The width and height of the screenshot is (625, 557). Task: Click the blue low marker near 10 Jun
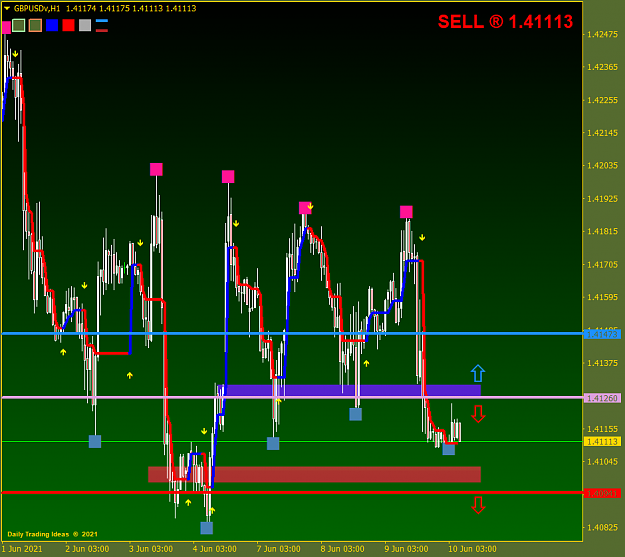(x=449, y=449)
